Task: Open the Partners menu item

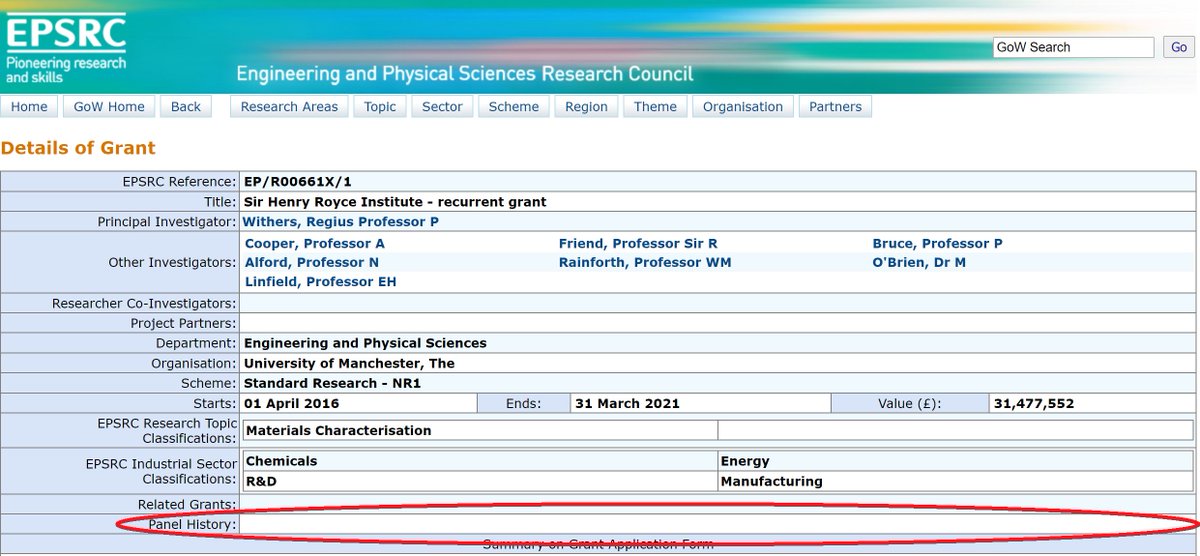Action: coord(835,107)
